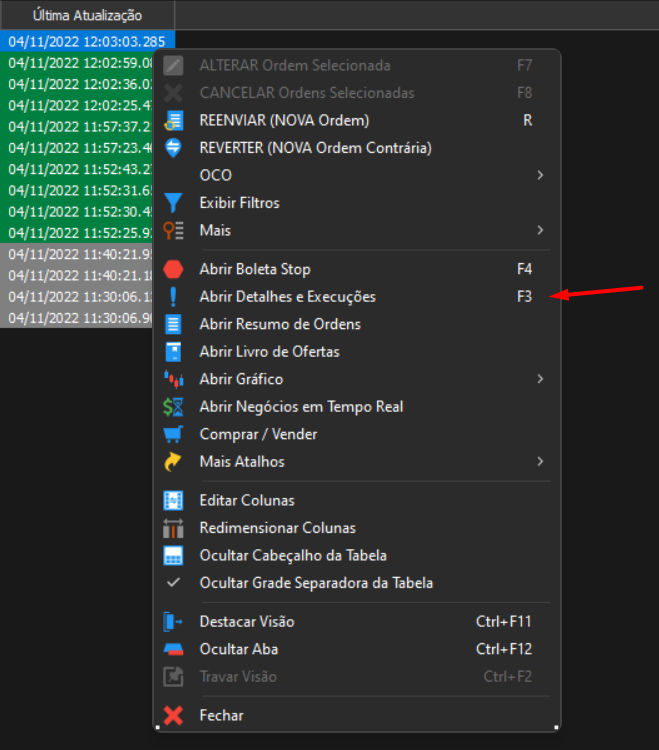Expand the Mais Atalhos submenu arrow

coord(540,461)
